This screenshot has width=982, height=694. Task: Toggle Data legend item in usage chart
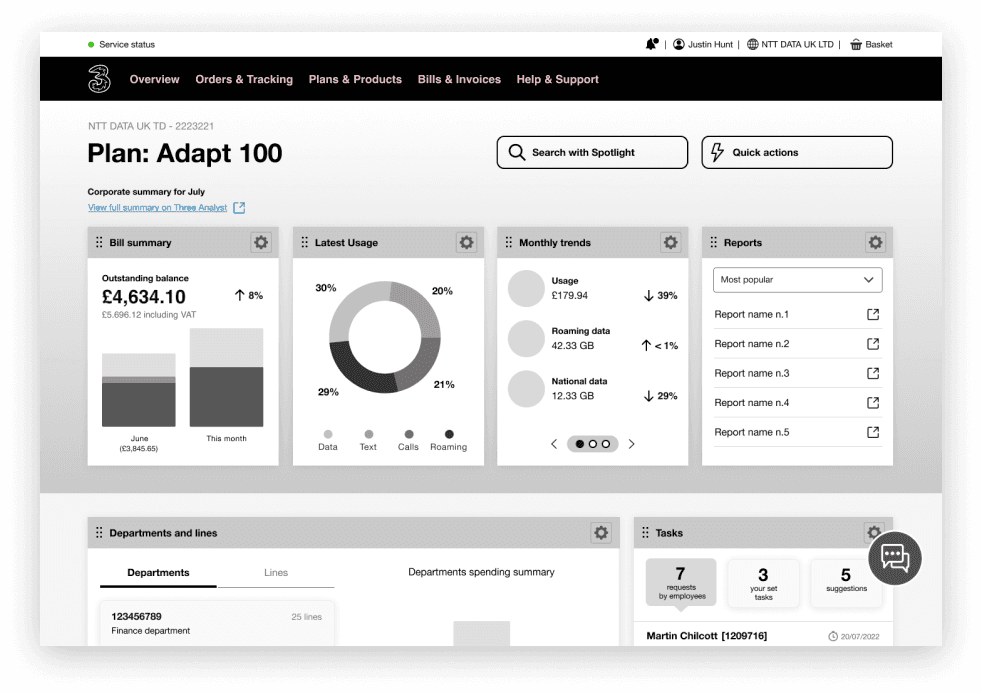[328, 440]
